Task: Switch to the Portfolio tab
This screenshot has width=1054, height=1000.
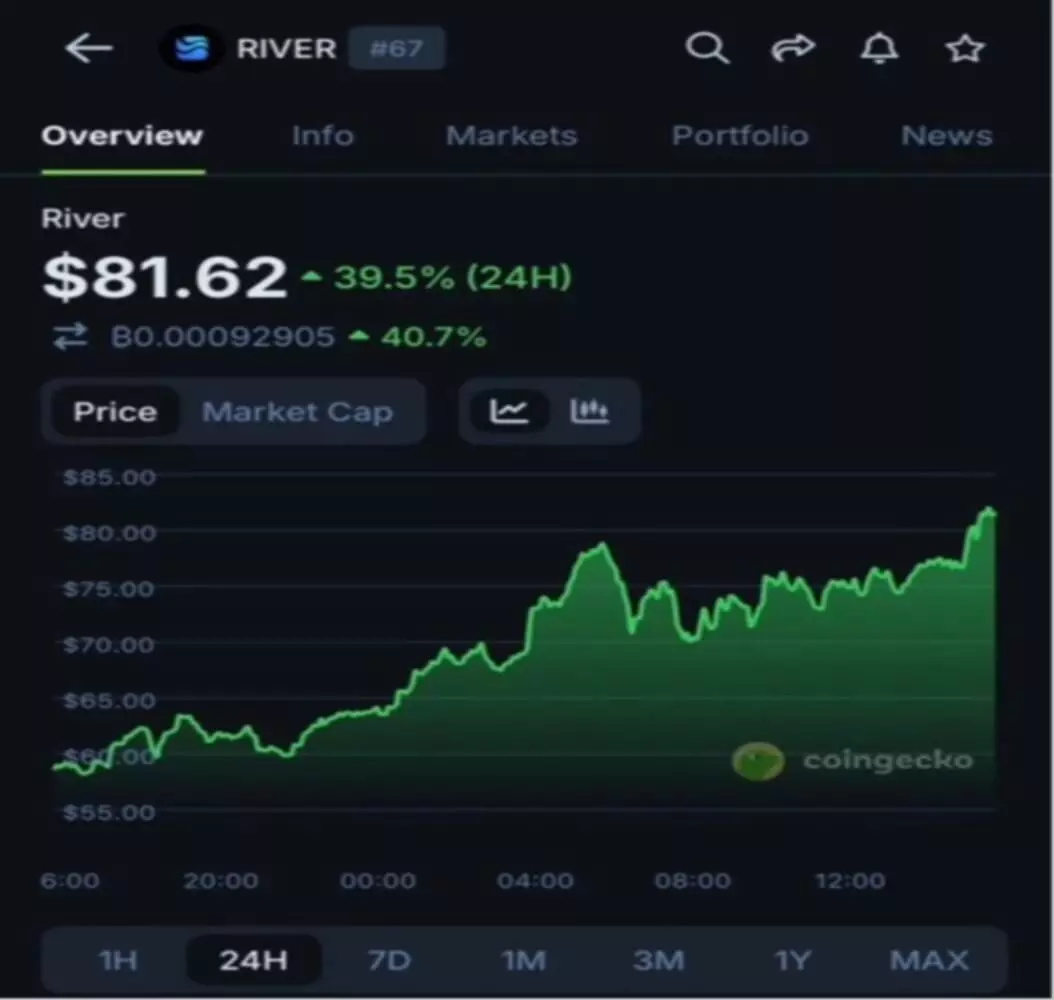Action: 739,136
